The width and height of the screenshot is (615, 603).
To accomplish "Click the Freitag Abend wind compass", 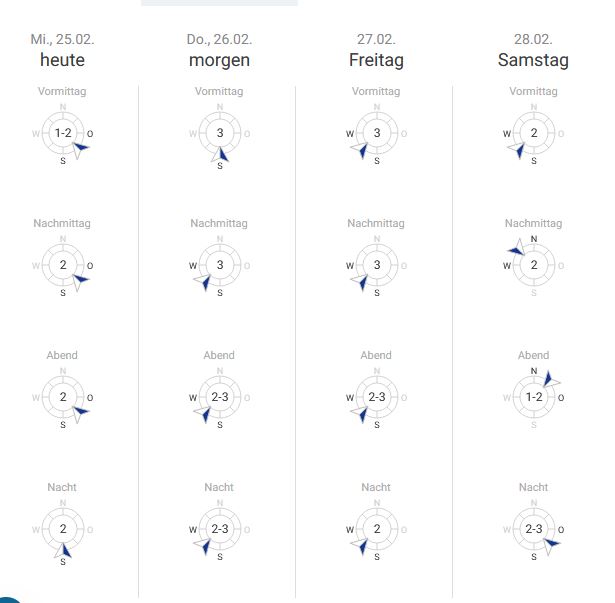I will pos(377,397).
